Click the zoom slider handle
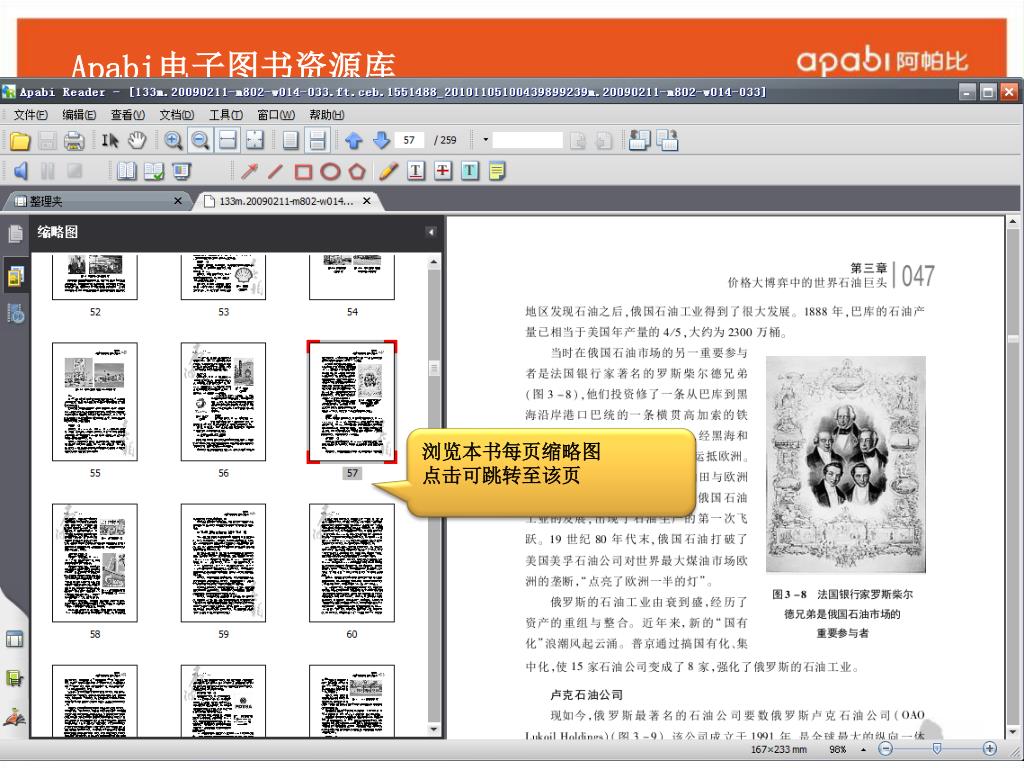 [x=936, y=749]
